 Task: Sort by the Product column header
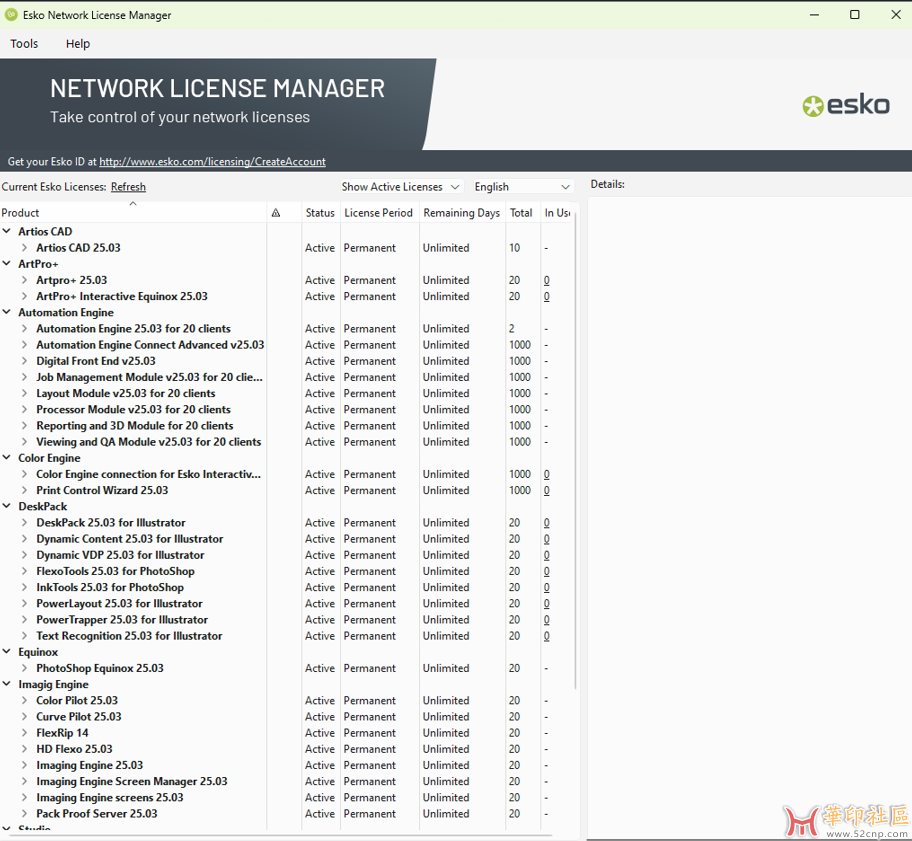pos(133,213)
